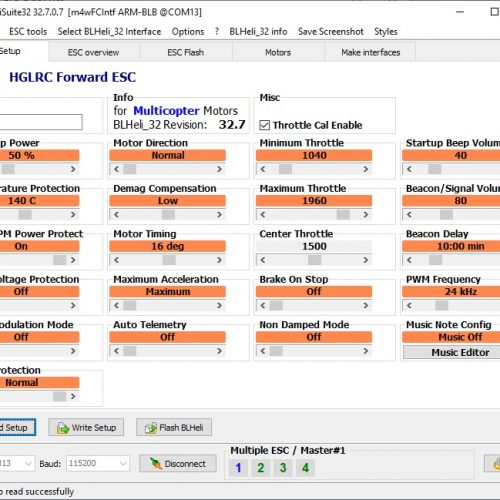Click the Disconnect button
The height and width of the screenshot is (500, 500).
[178, 464]
